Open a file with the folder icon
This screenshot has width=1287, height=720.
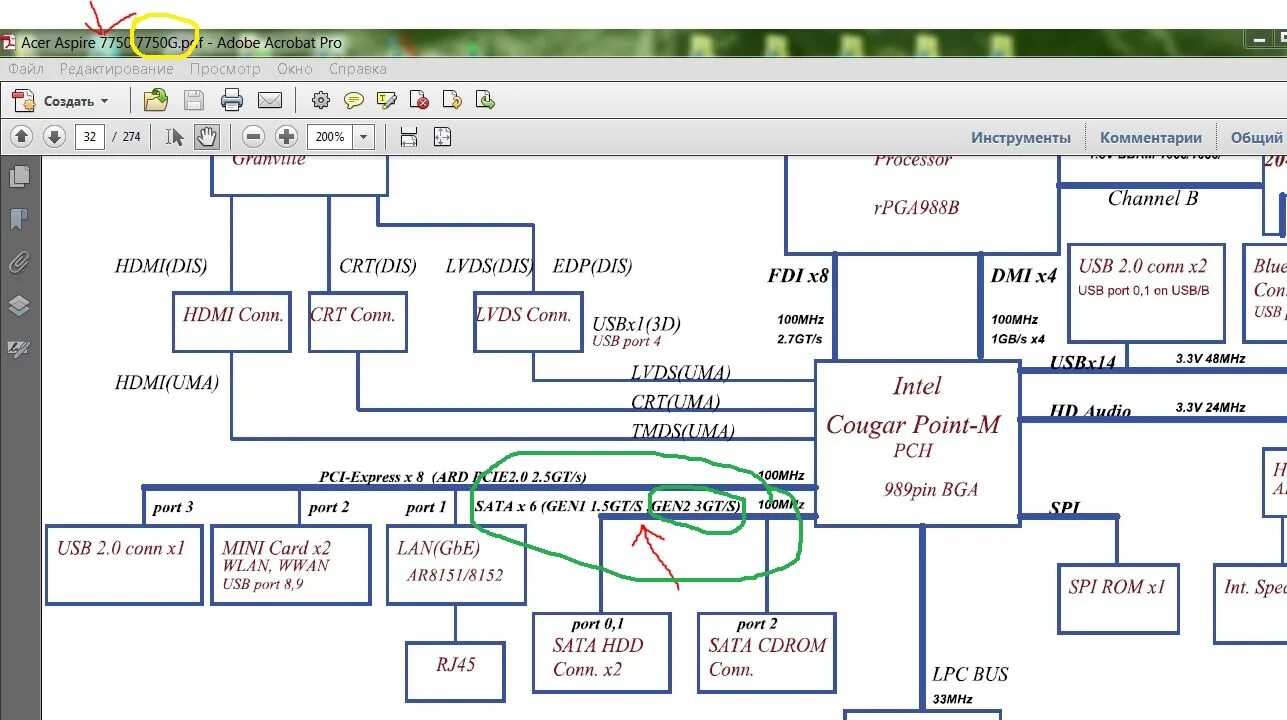155,100
